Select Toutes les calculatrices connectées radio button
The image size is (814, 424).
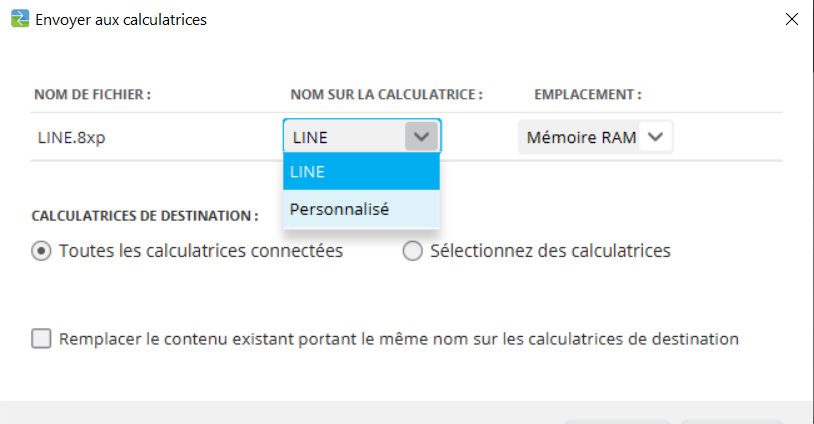click(x=42, y=252)
